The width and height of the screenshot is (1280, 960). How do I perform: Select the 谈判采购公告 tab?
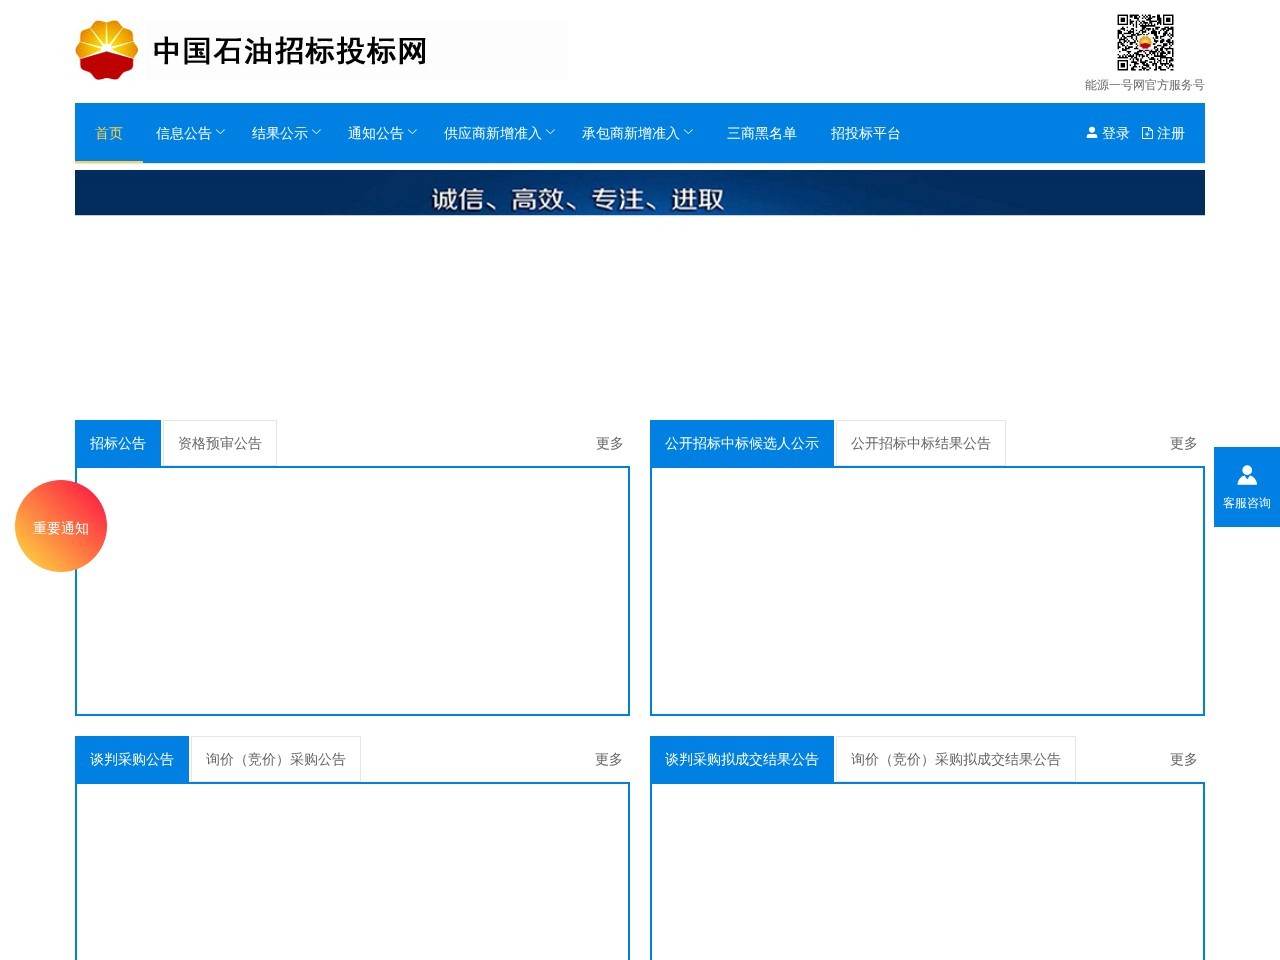(x=132, y=759)
